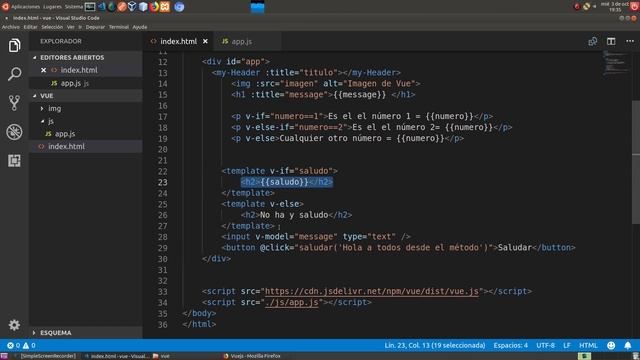Open the Debug view in activity bar
640x360 pixels.
tap(14, 132)
